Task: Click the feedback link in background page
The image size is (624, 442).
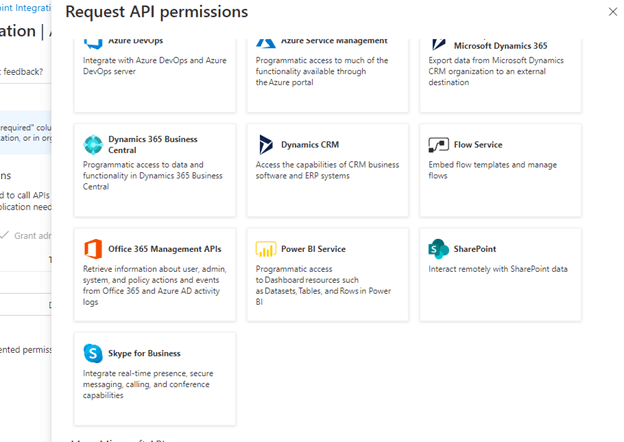Action: coord(23,72)
